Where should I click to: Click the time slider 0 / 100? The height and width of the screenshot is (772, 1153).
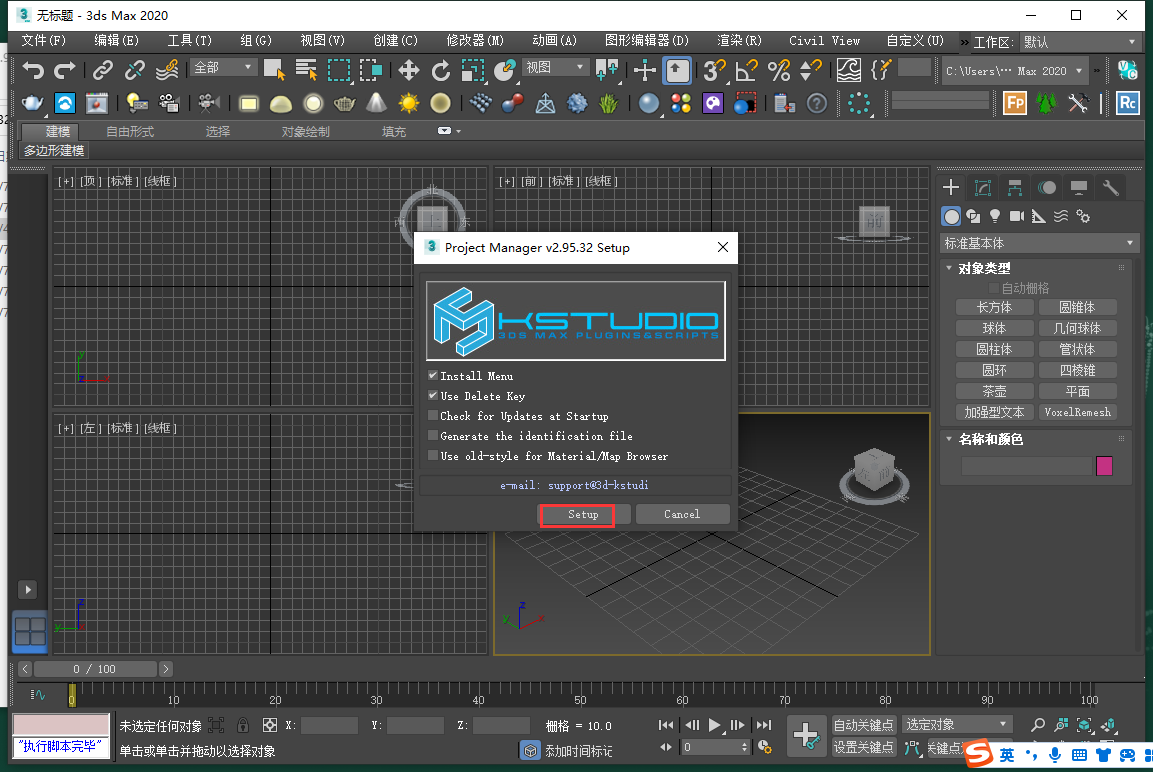coord(95,669)
